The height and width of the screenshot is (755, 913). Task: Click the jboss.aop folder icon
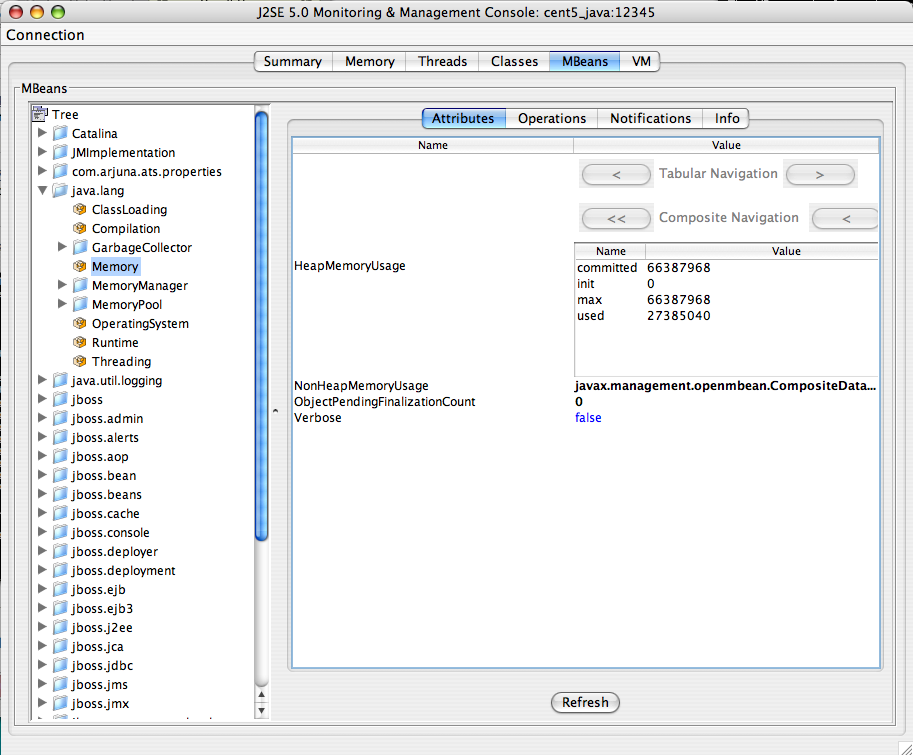(60, 456)
